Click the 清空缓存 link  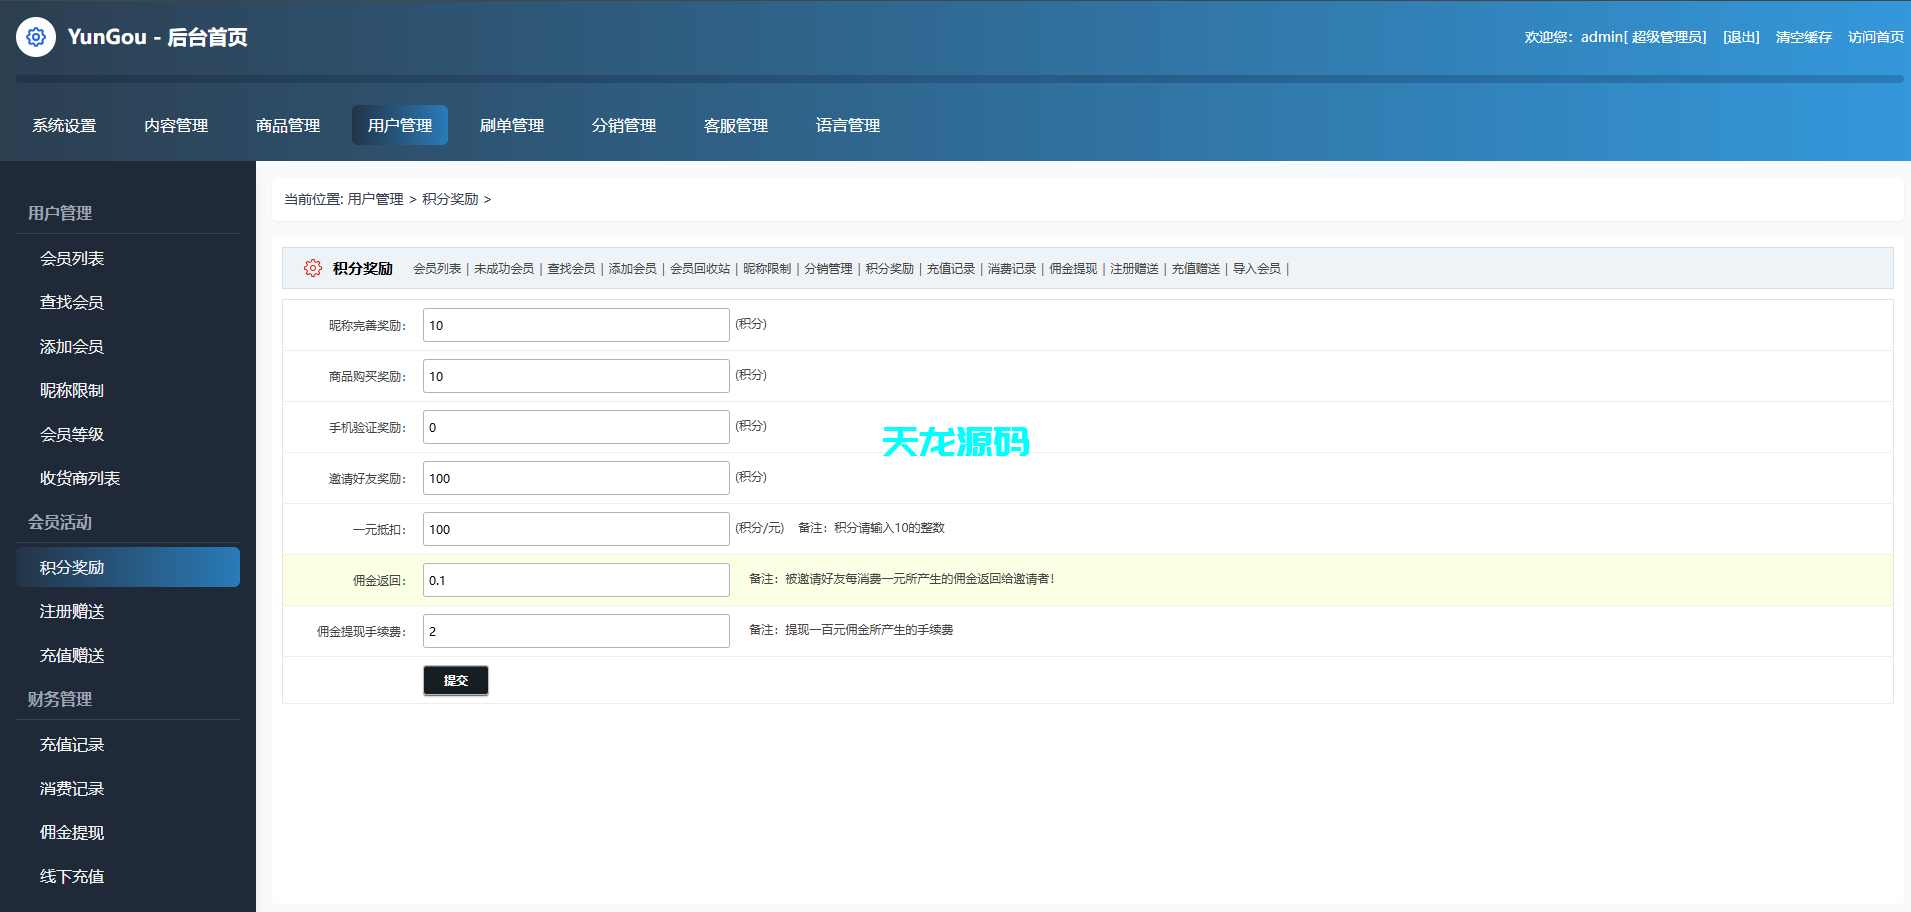1802,36
